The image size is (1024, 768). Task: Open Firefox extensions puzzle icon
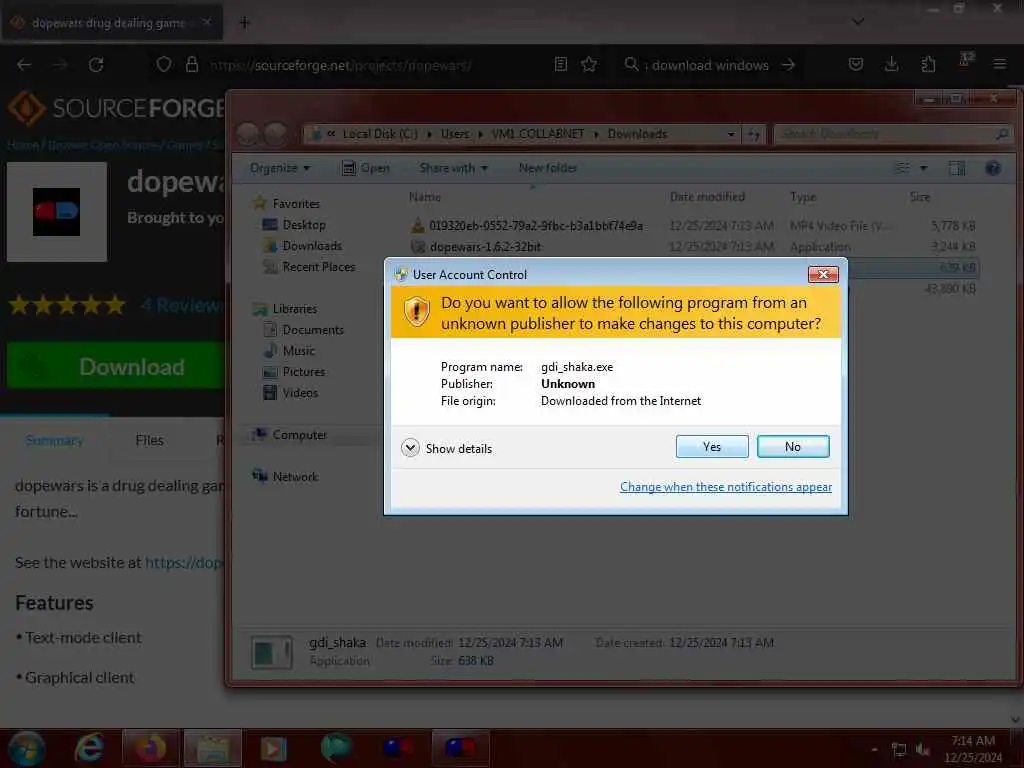point(928,64)
